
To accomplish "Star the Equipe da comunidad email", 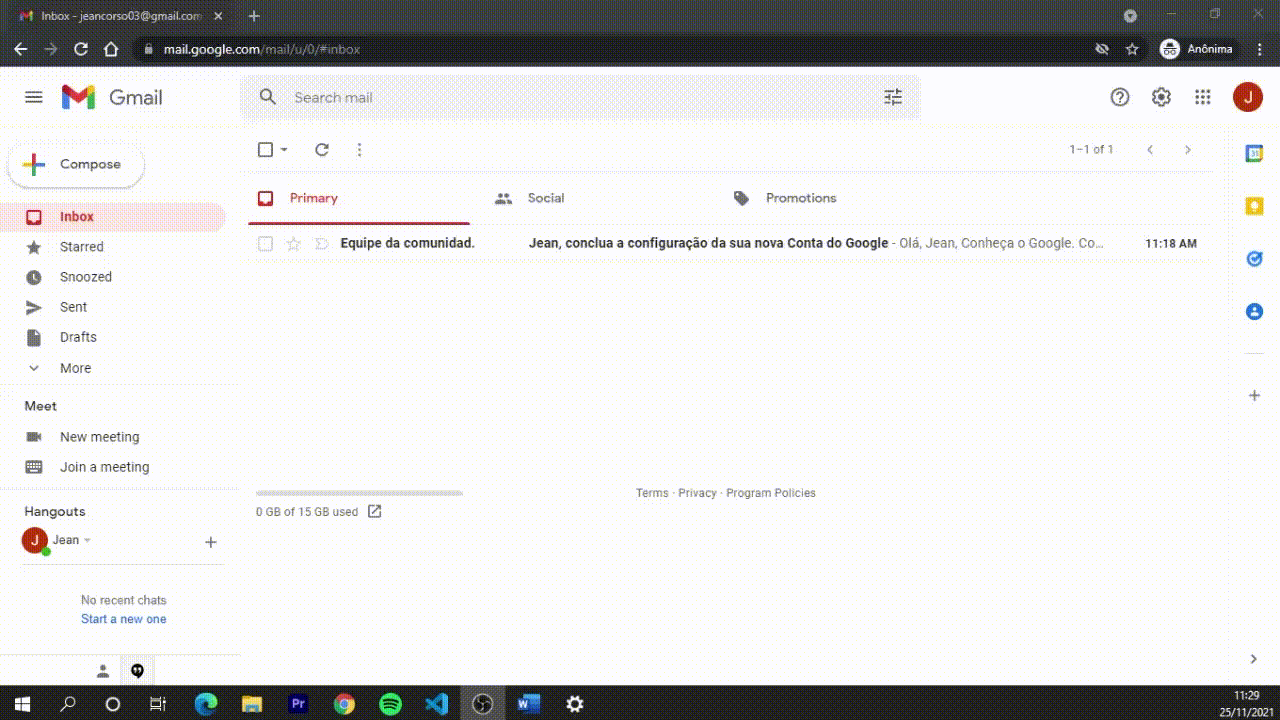I will (x=293, y=243).
